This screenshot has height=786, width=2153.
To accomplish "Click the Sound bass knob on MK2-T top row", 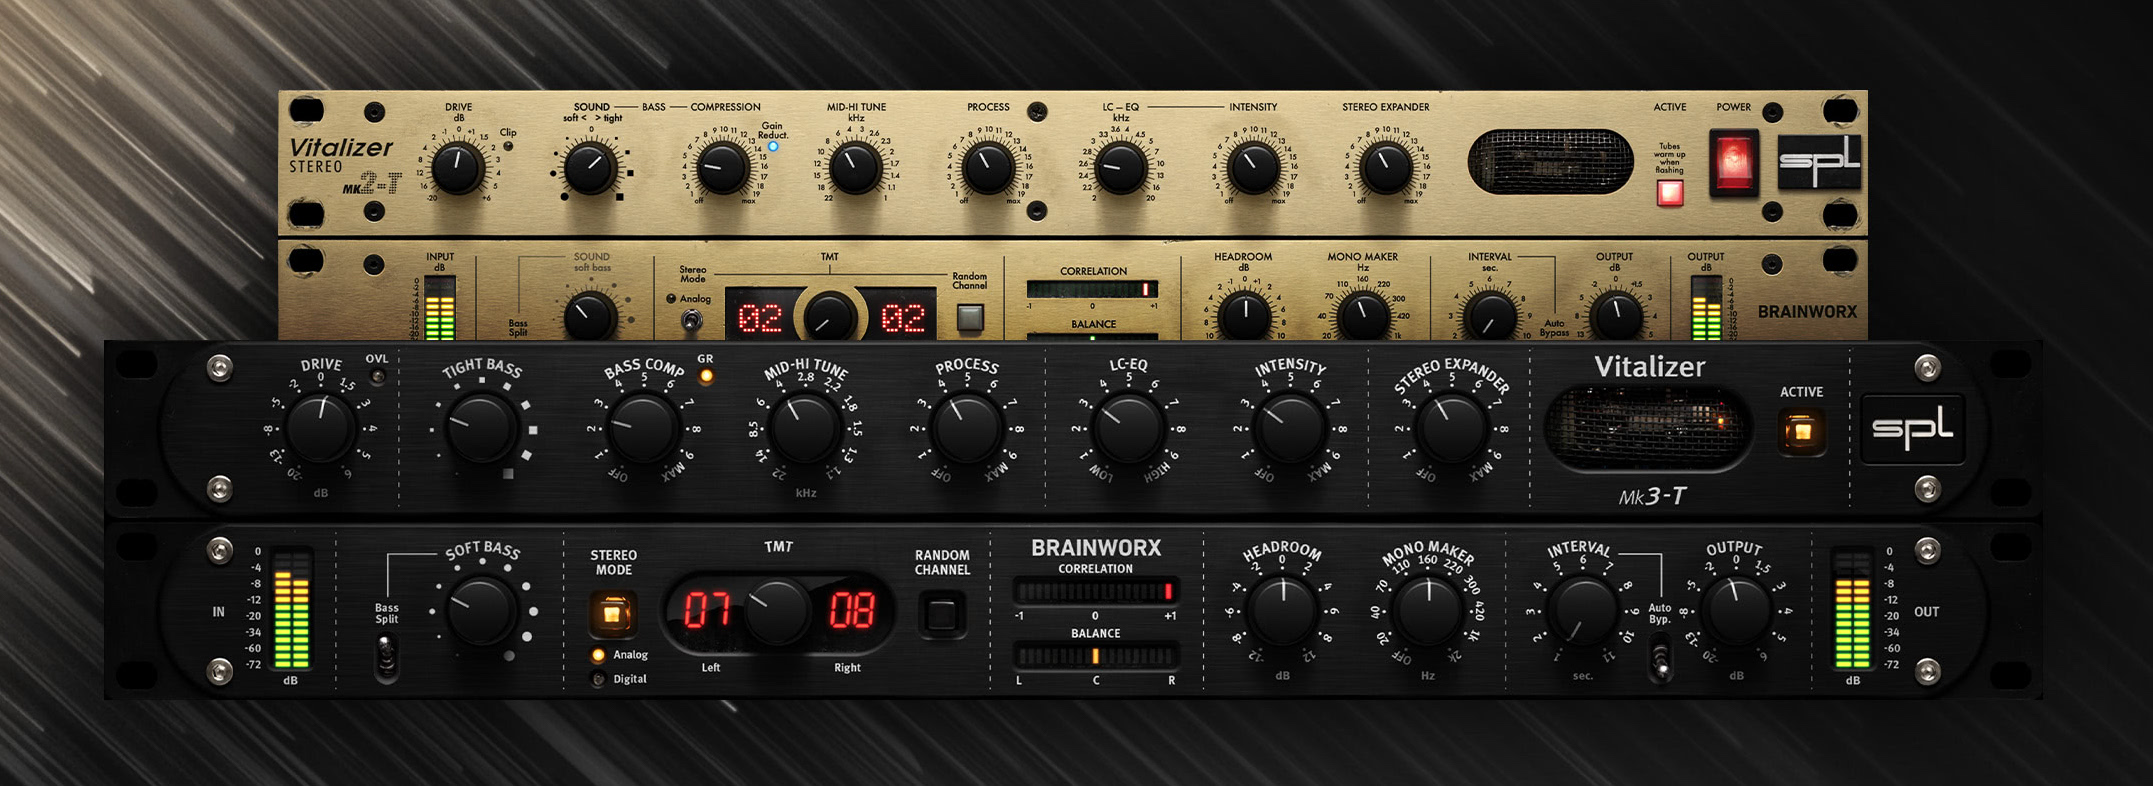I will pyautogui.click(x=591, y=167).
